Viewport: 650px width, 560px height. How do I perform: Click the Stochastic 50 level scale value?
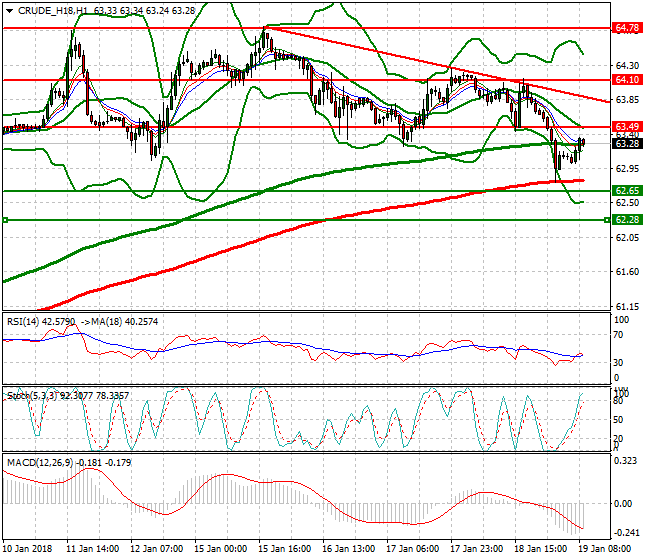tap(618, 420)
